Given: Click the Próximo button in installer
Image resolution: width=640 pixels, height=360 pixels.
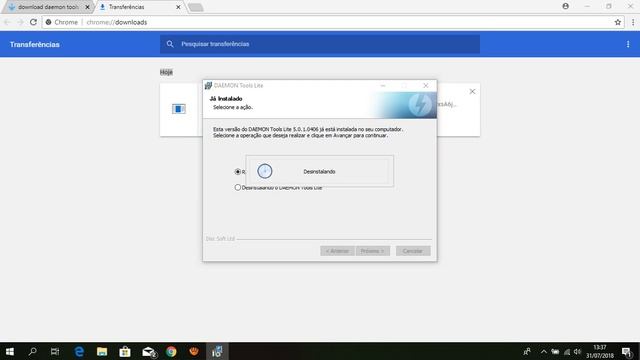Looking at the screenshot, I should pos(372,251).
